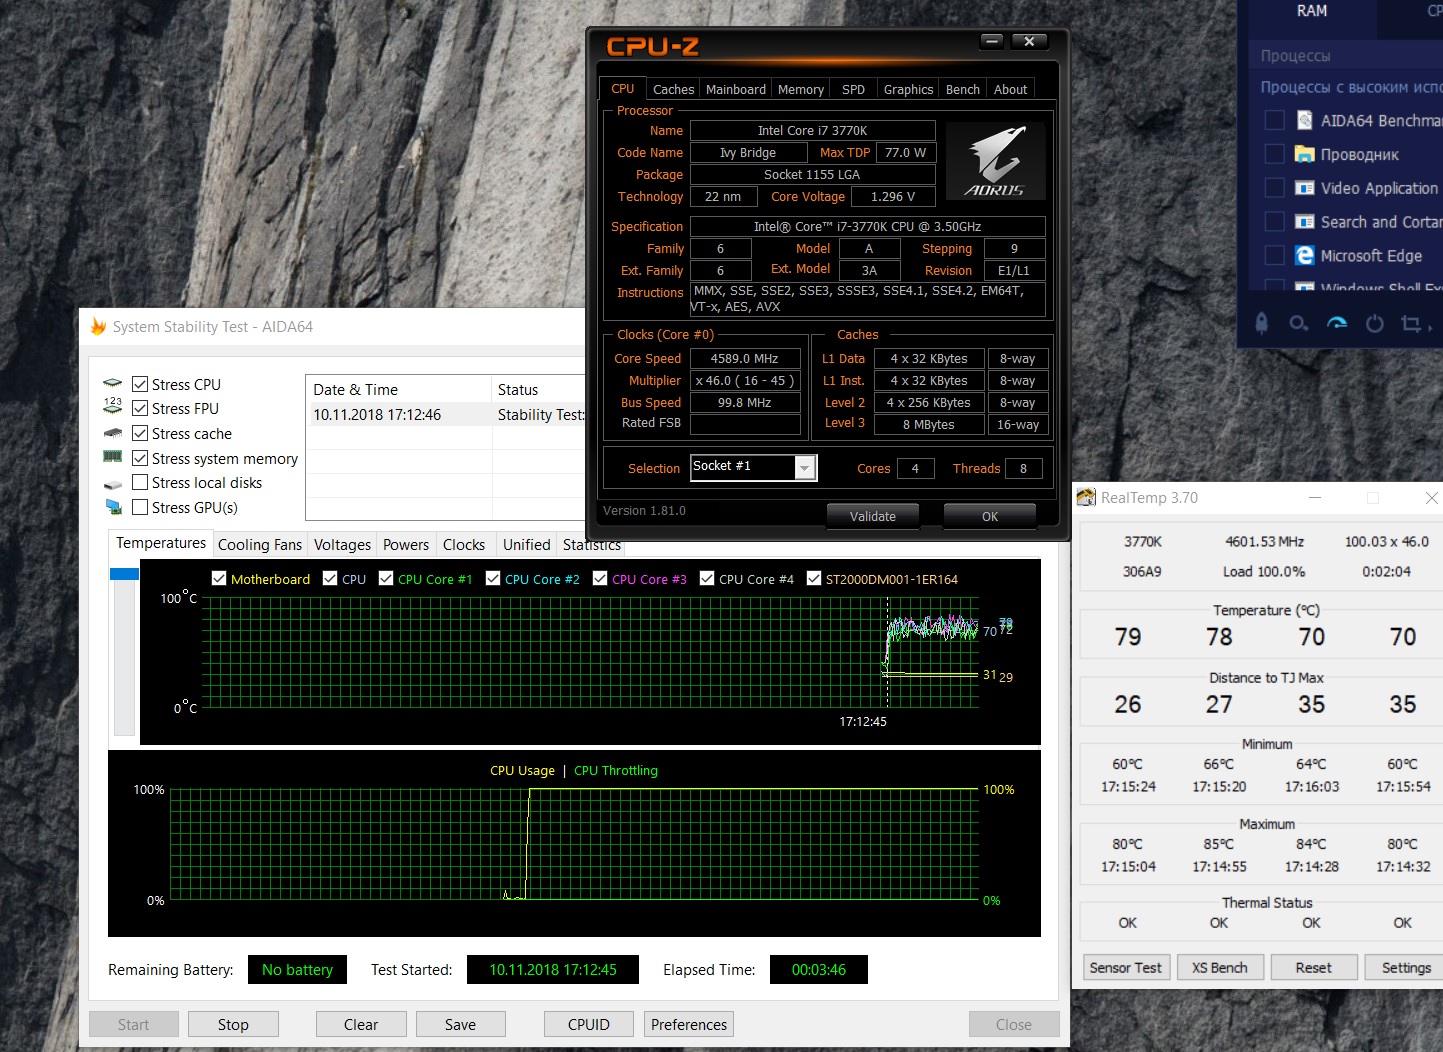Click the chip icon beside Stress cache
The width and height of the screenshot is (1443, 1052).
click(x=113, y=433)
